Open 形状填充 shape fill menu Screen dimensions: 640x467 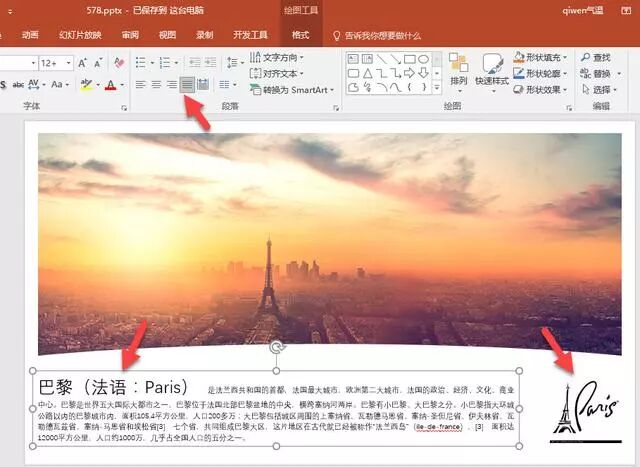pyautogui.click(x=540, y=58)
